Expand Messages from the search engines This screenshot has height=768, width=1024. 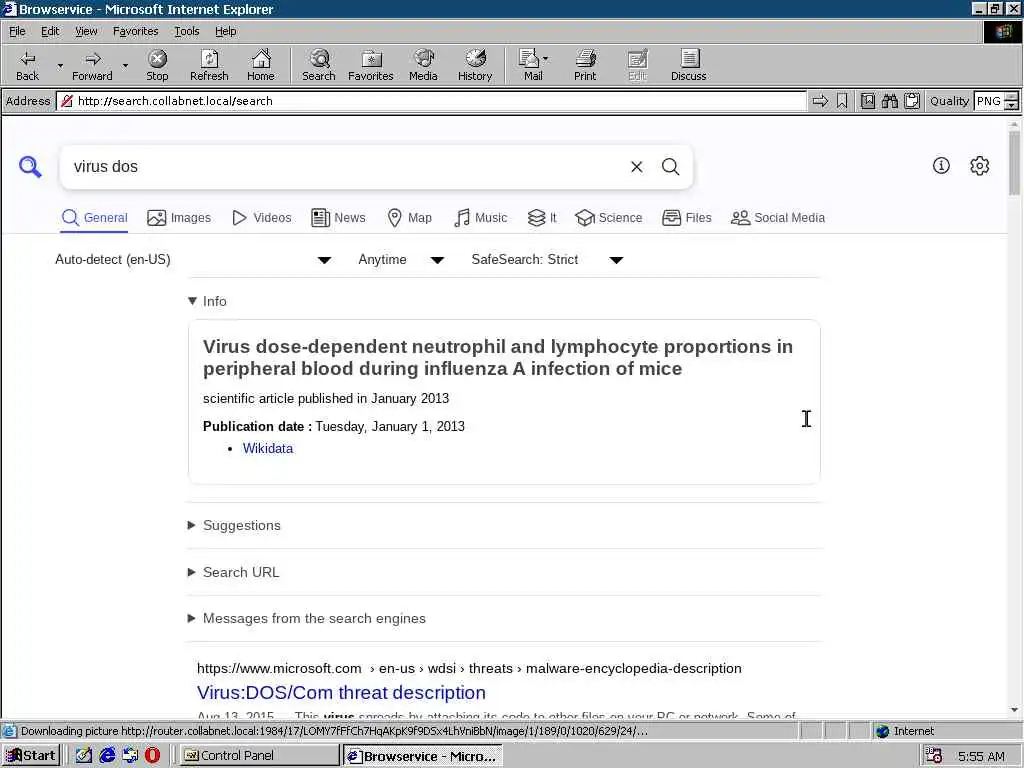point(306,618)
